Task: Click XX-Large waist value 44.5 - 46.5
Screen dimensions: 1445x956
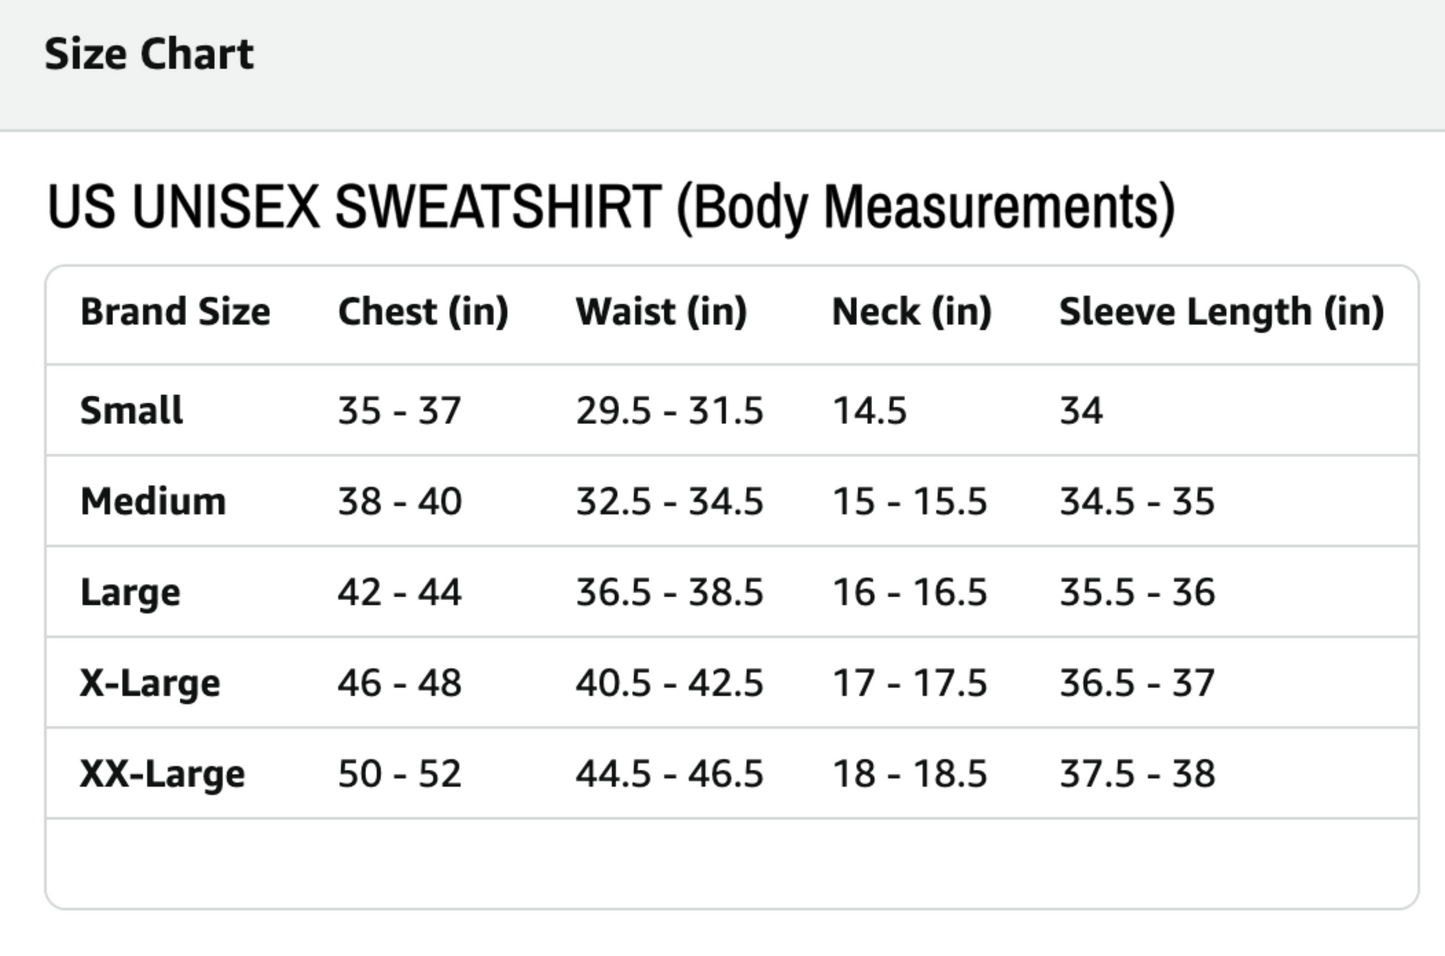Action: (669, 774)
